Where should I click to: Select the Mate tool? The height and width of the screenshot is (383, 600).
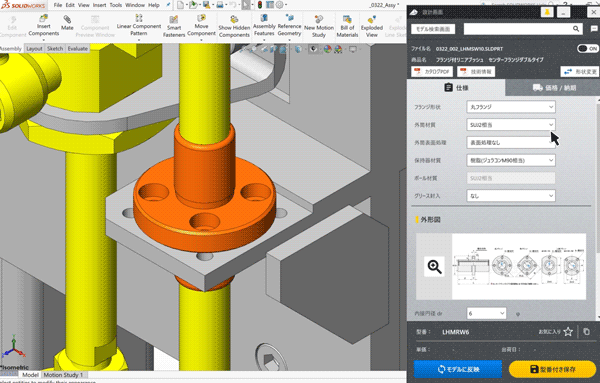pos(67,23)
